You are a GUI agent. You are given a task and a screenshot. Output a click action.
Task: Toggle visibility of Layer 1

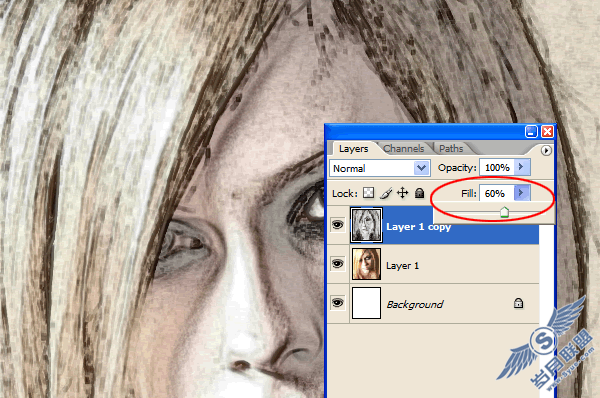pos(338,264)
